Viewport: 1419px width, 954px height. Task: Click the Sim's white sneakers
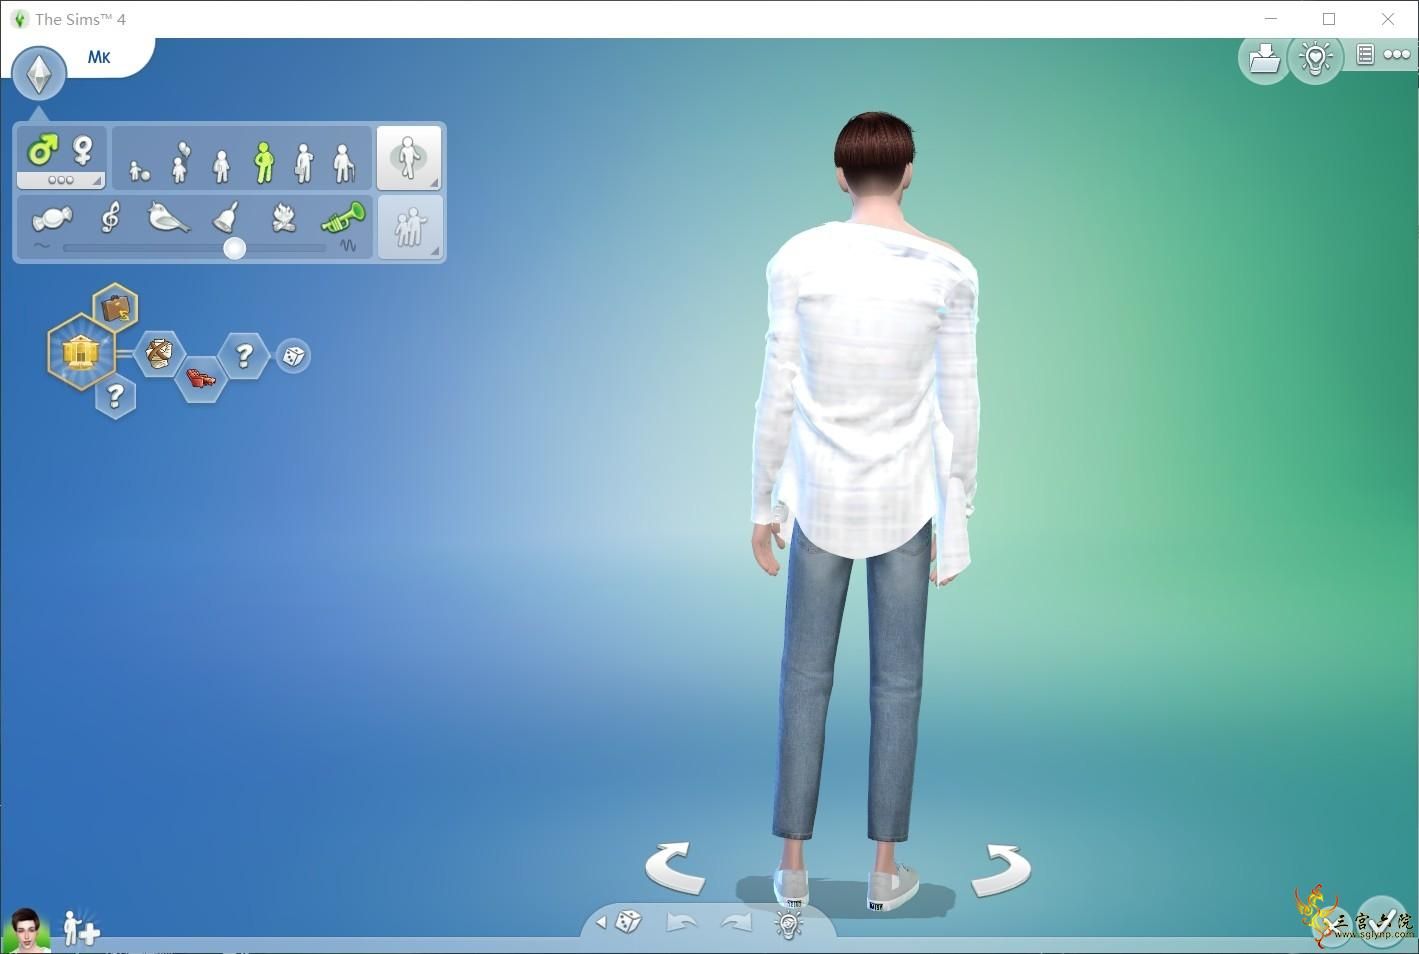(846, 887)
